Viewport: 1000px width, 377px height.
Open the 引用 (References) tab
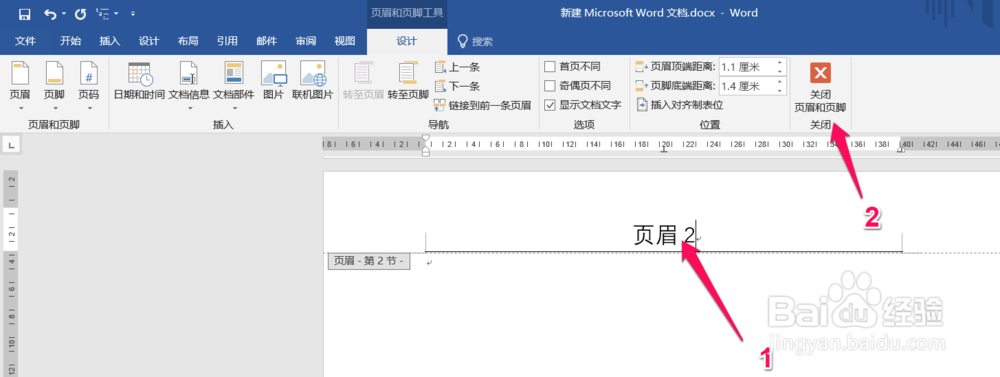click(x=227, y=41)
